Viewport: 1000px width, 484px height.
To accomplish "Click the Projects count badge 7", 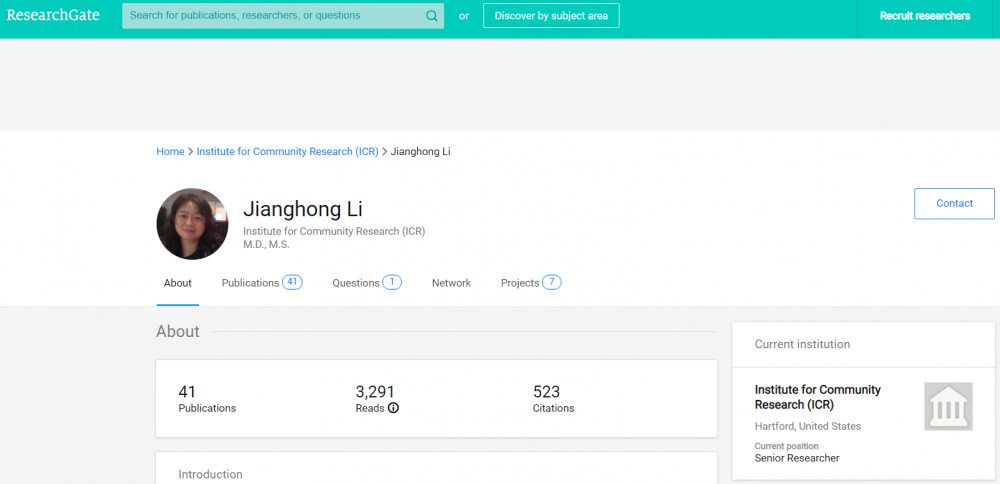I will (x=552, y=282).
